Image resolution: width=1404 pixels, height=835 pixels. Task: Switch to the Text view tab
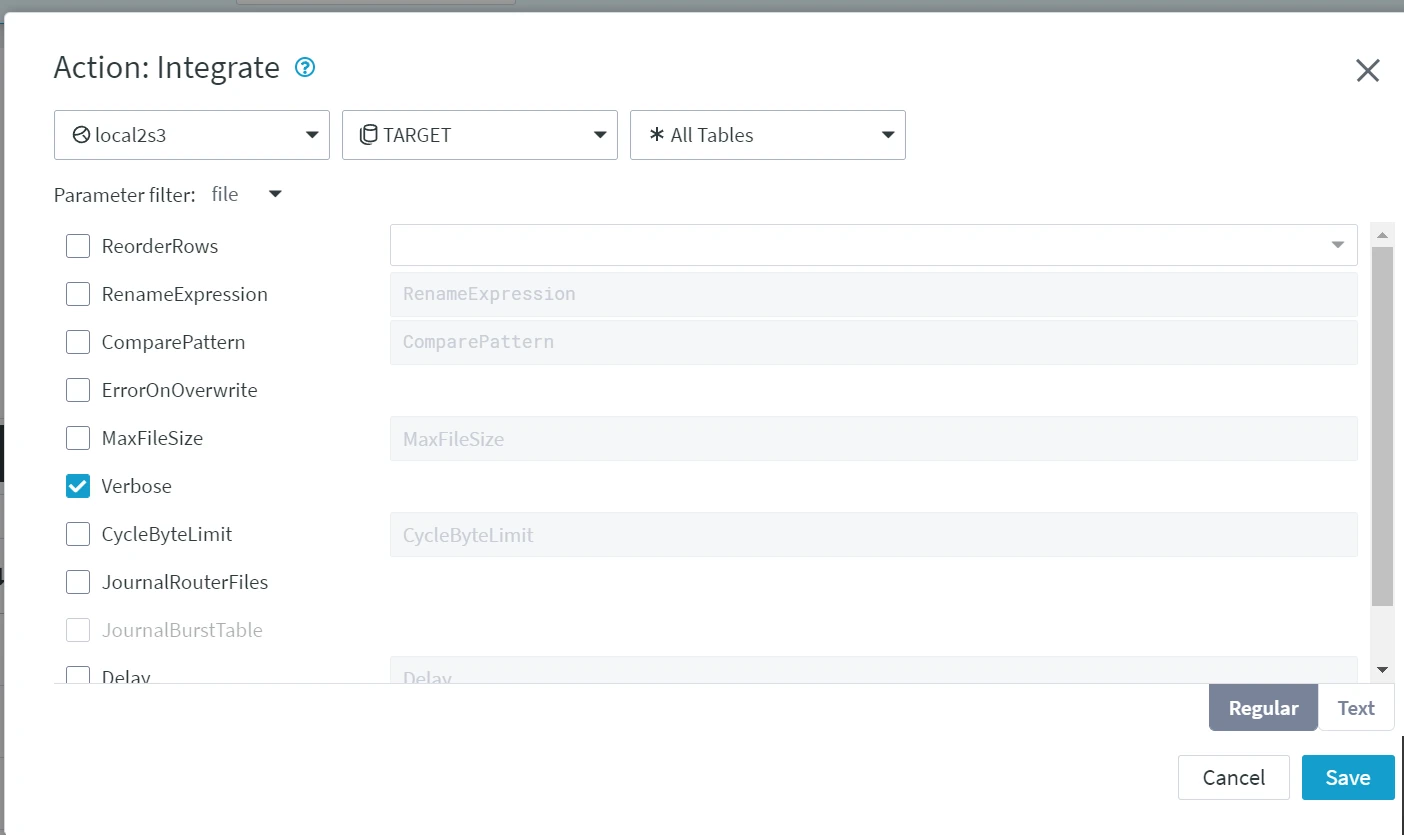(1356, 708)
